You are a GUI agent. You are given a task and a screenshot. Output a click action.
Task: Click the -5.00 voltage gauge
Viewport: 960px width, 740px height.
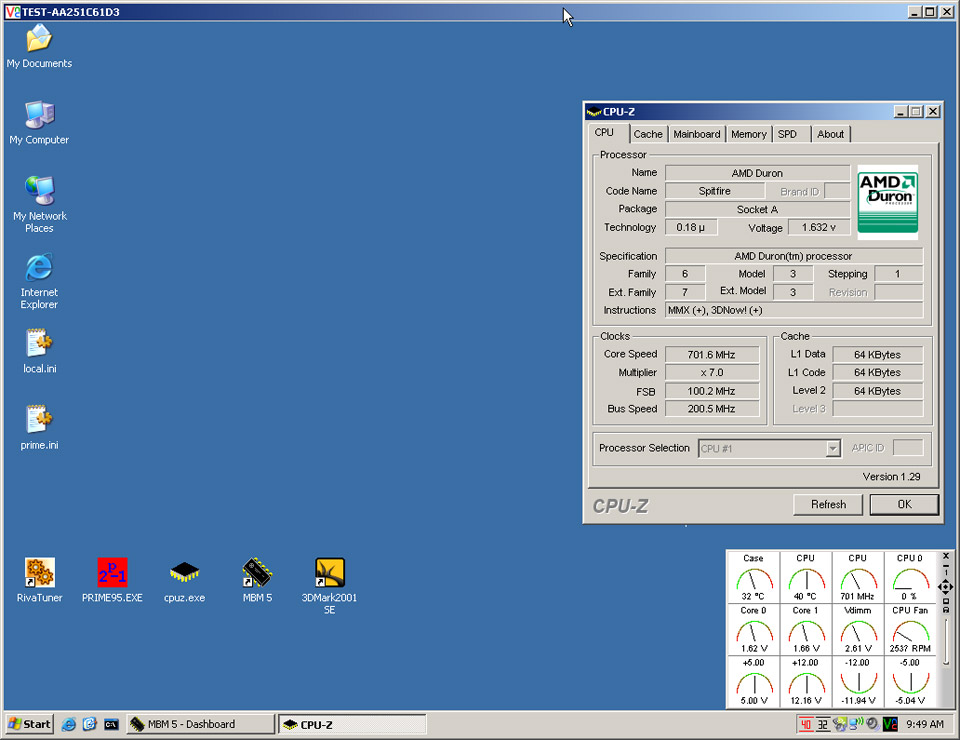910,681
